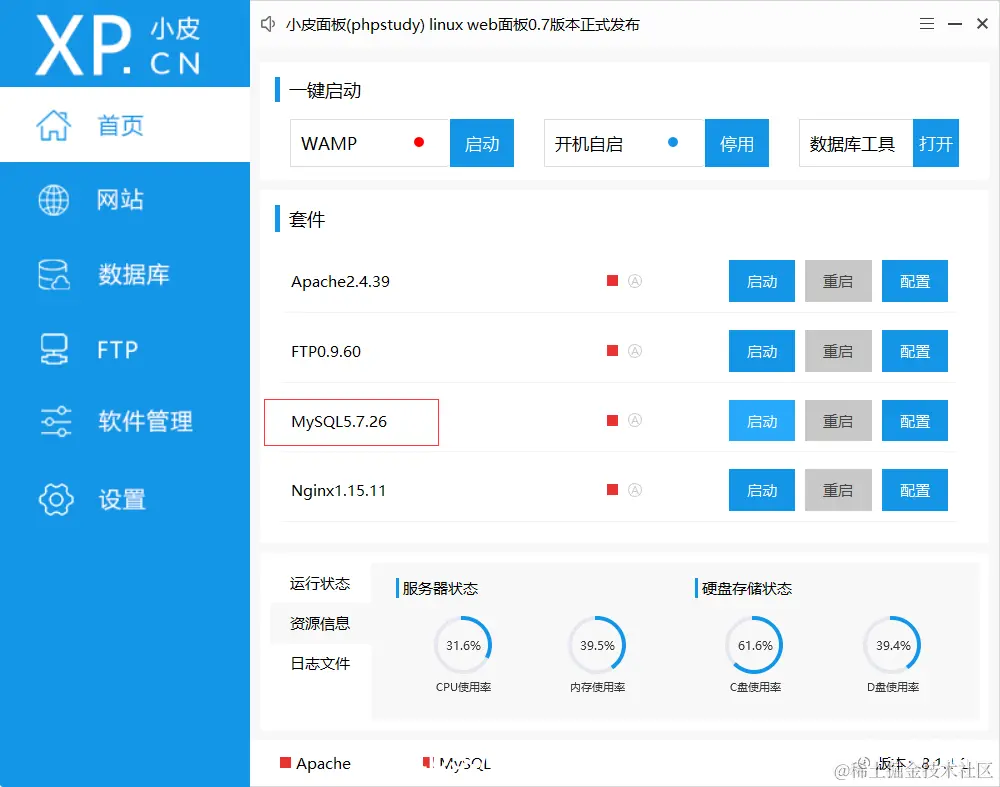This screenshot has height=787, width=1000.
Task: Start MySQL5.7.26 with its 启动 button
Action: pos(761,421)
